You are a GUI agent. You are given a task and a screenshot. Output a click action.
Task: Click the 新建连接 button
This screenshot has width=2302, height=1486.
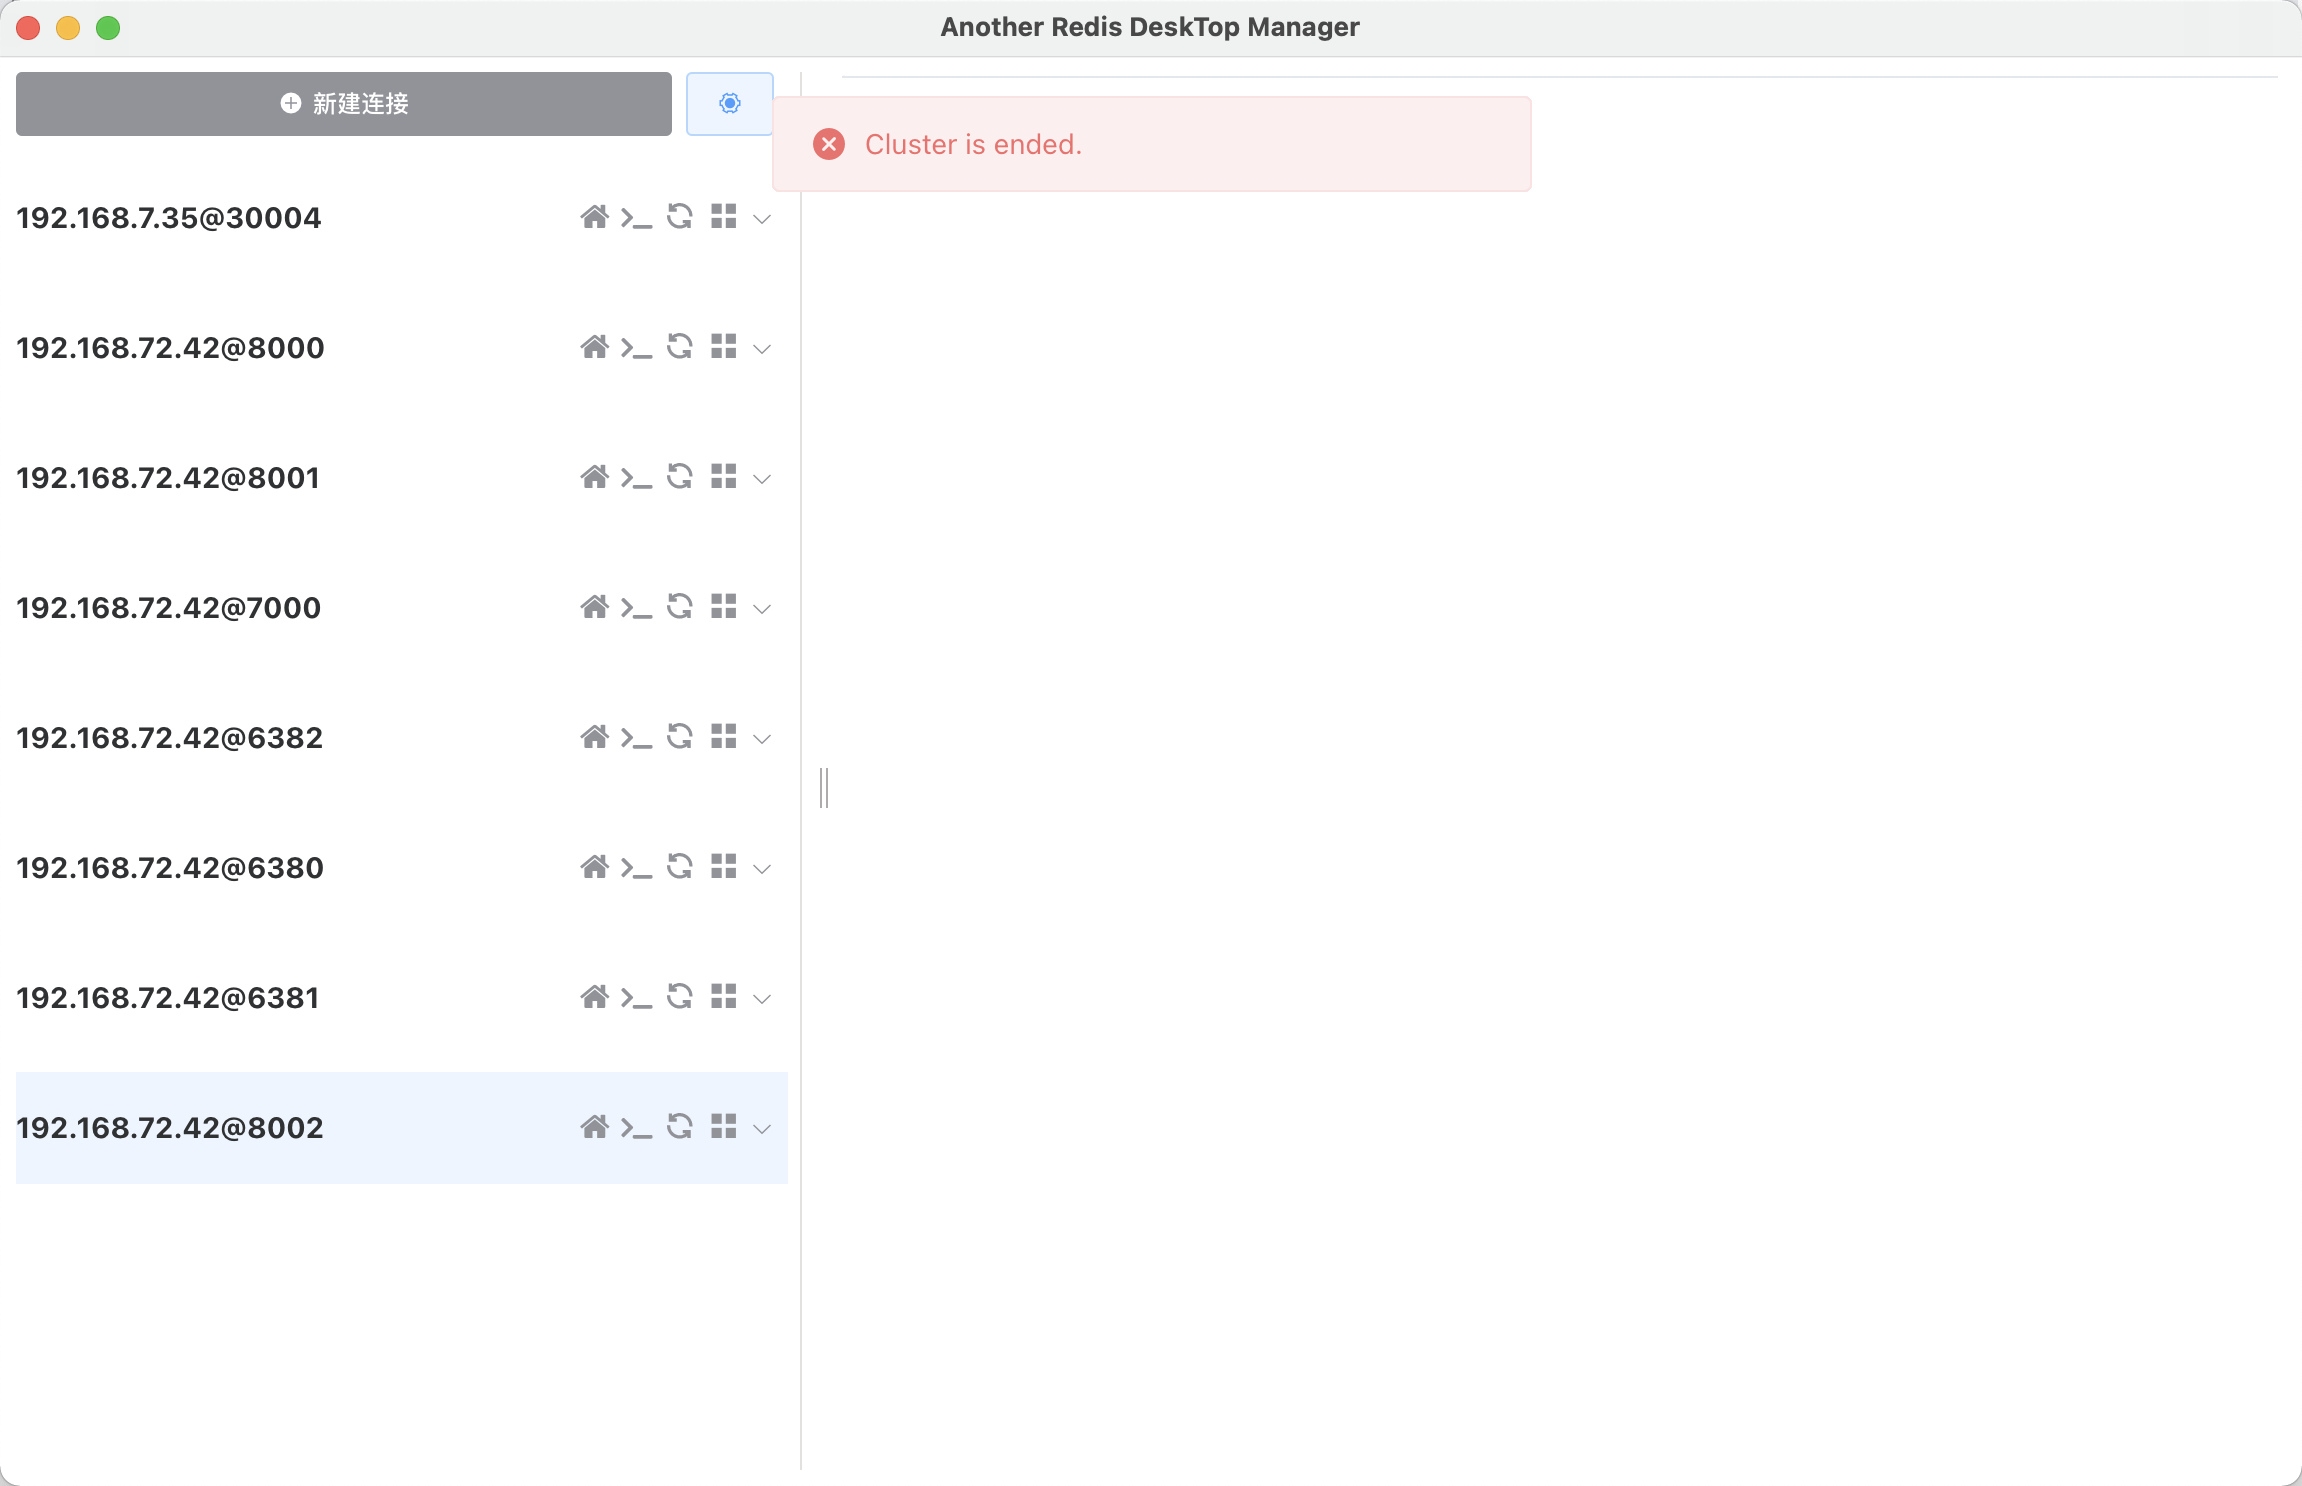[x=342, y=103]
